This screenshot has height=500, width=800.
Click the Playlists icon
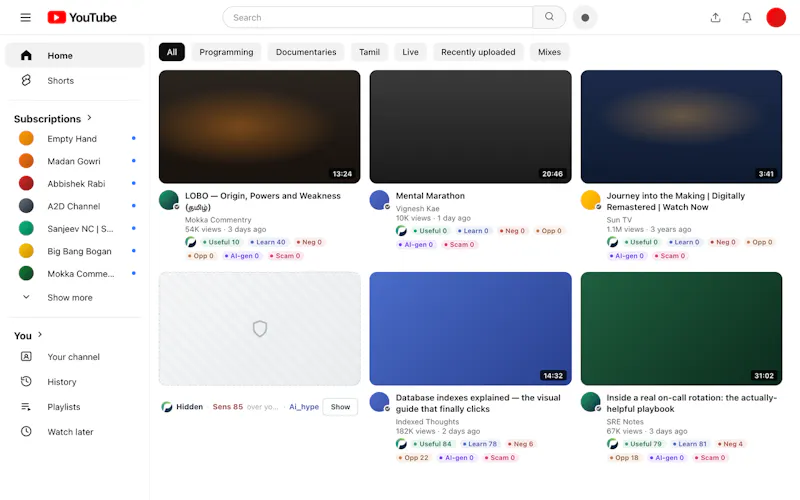pyautogui.click(x=26, y=406)
